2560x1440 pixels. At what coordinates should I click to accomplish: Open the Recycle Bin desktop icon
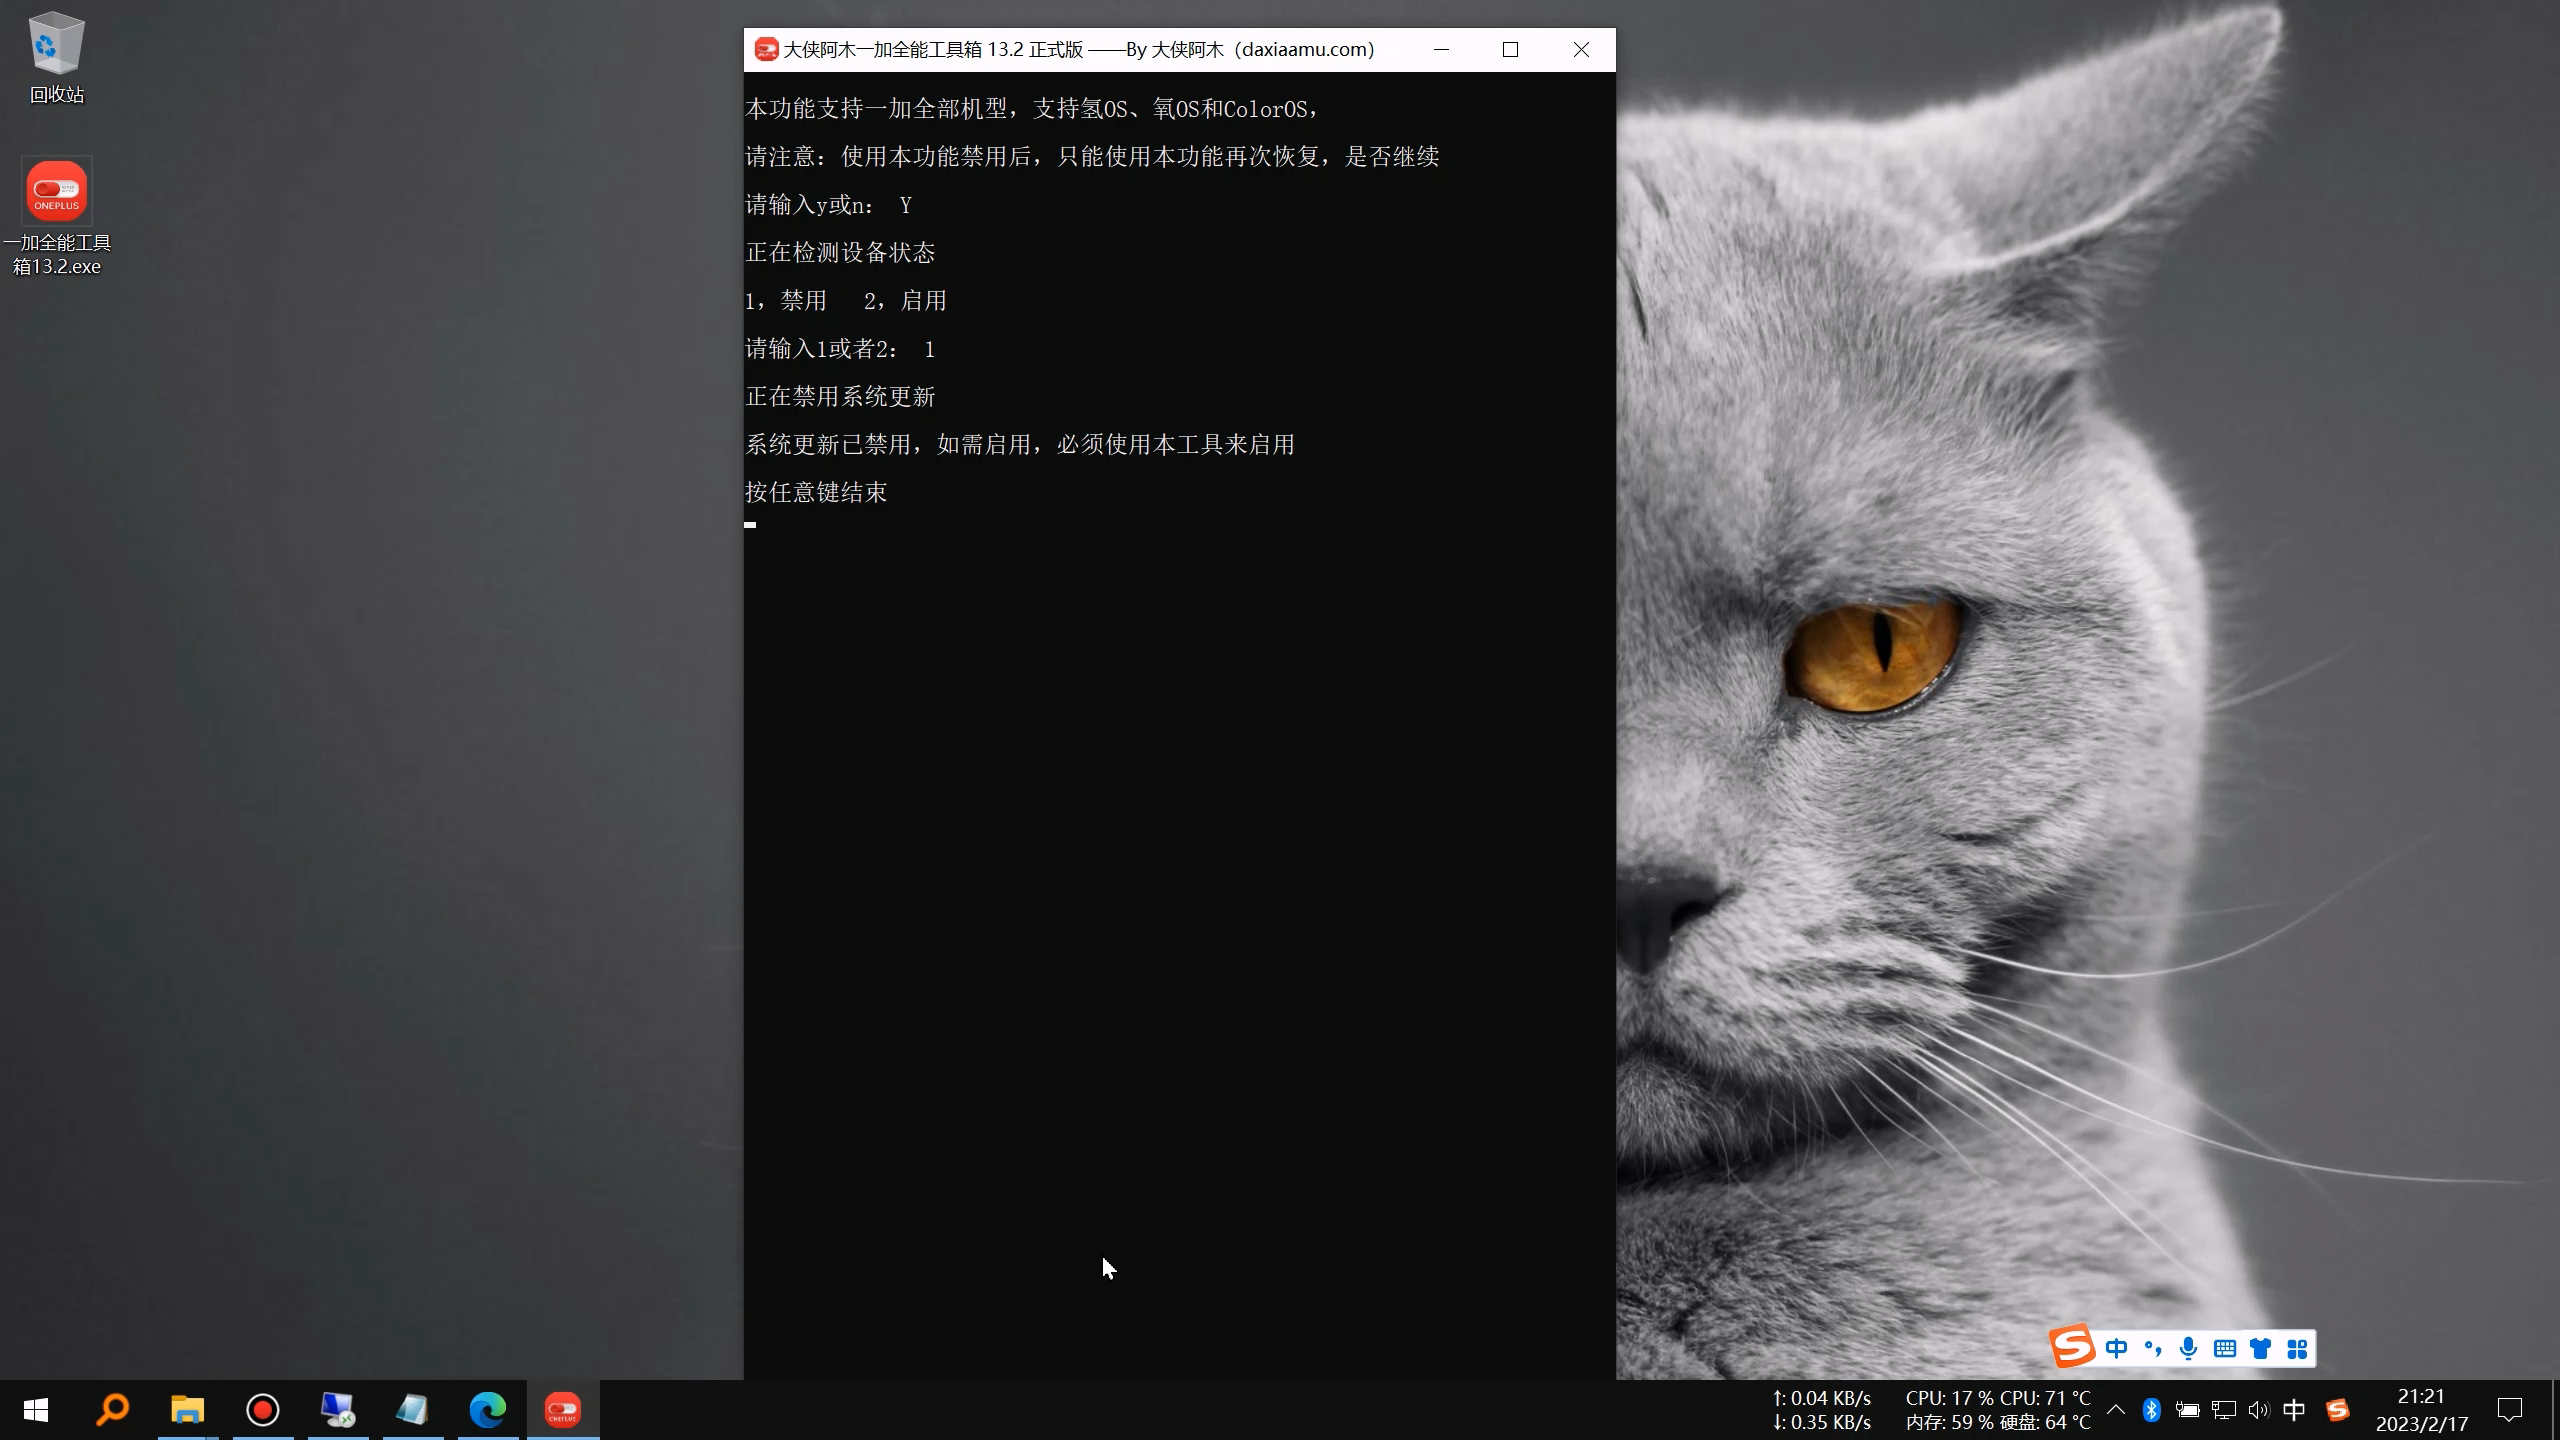(x=56, y=58)
